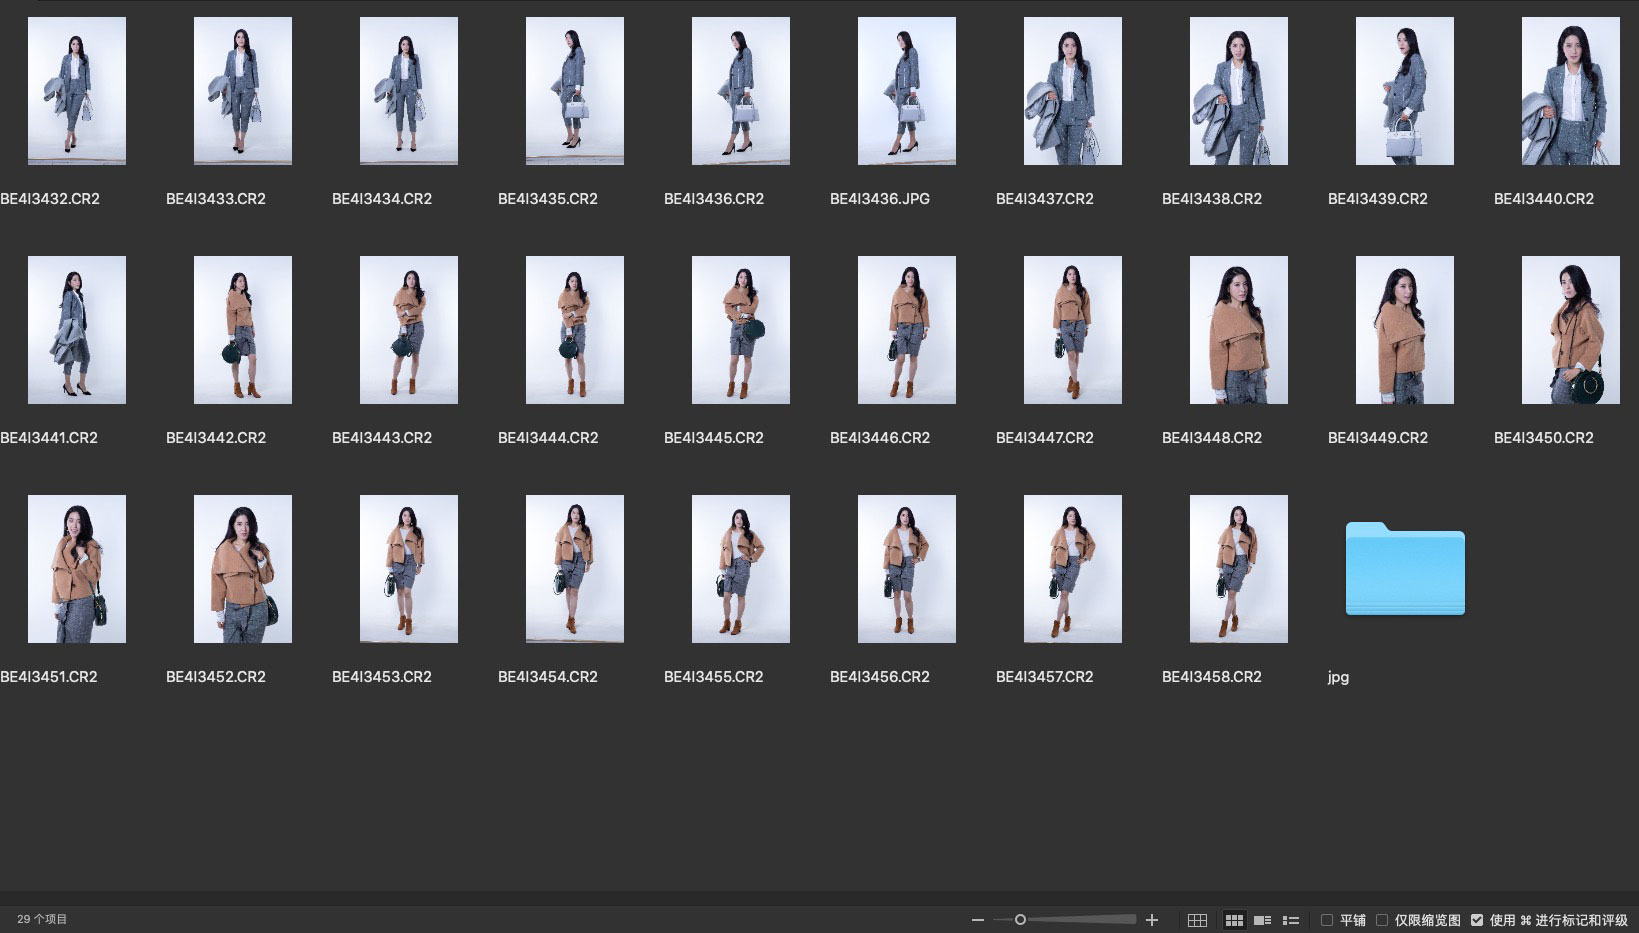Click the jpg folder name label

[1338, 677]
